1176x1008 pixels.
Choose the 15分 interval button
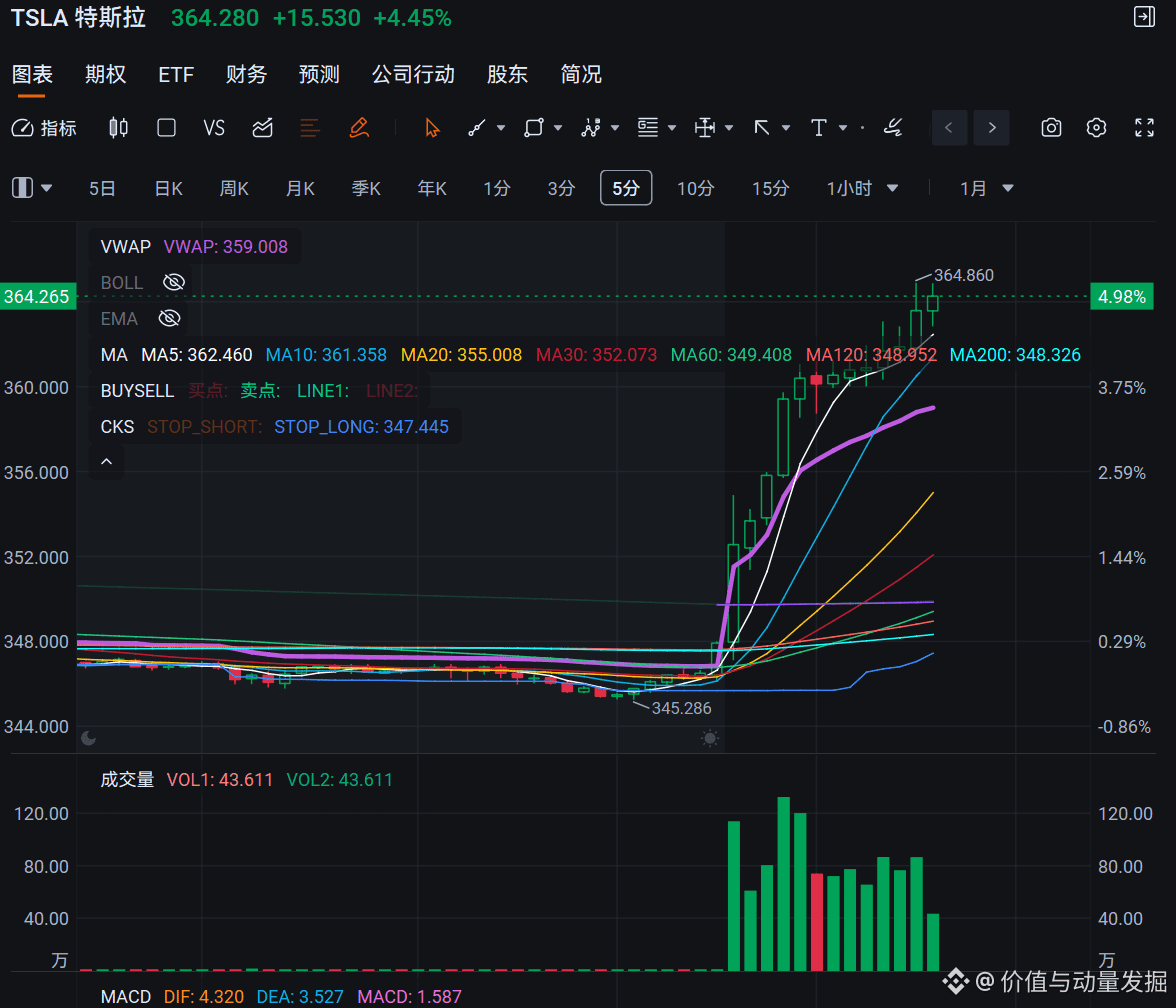pos(770,188)
